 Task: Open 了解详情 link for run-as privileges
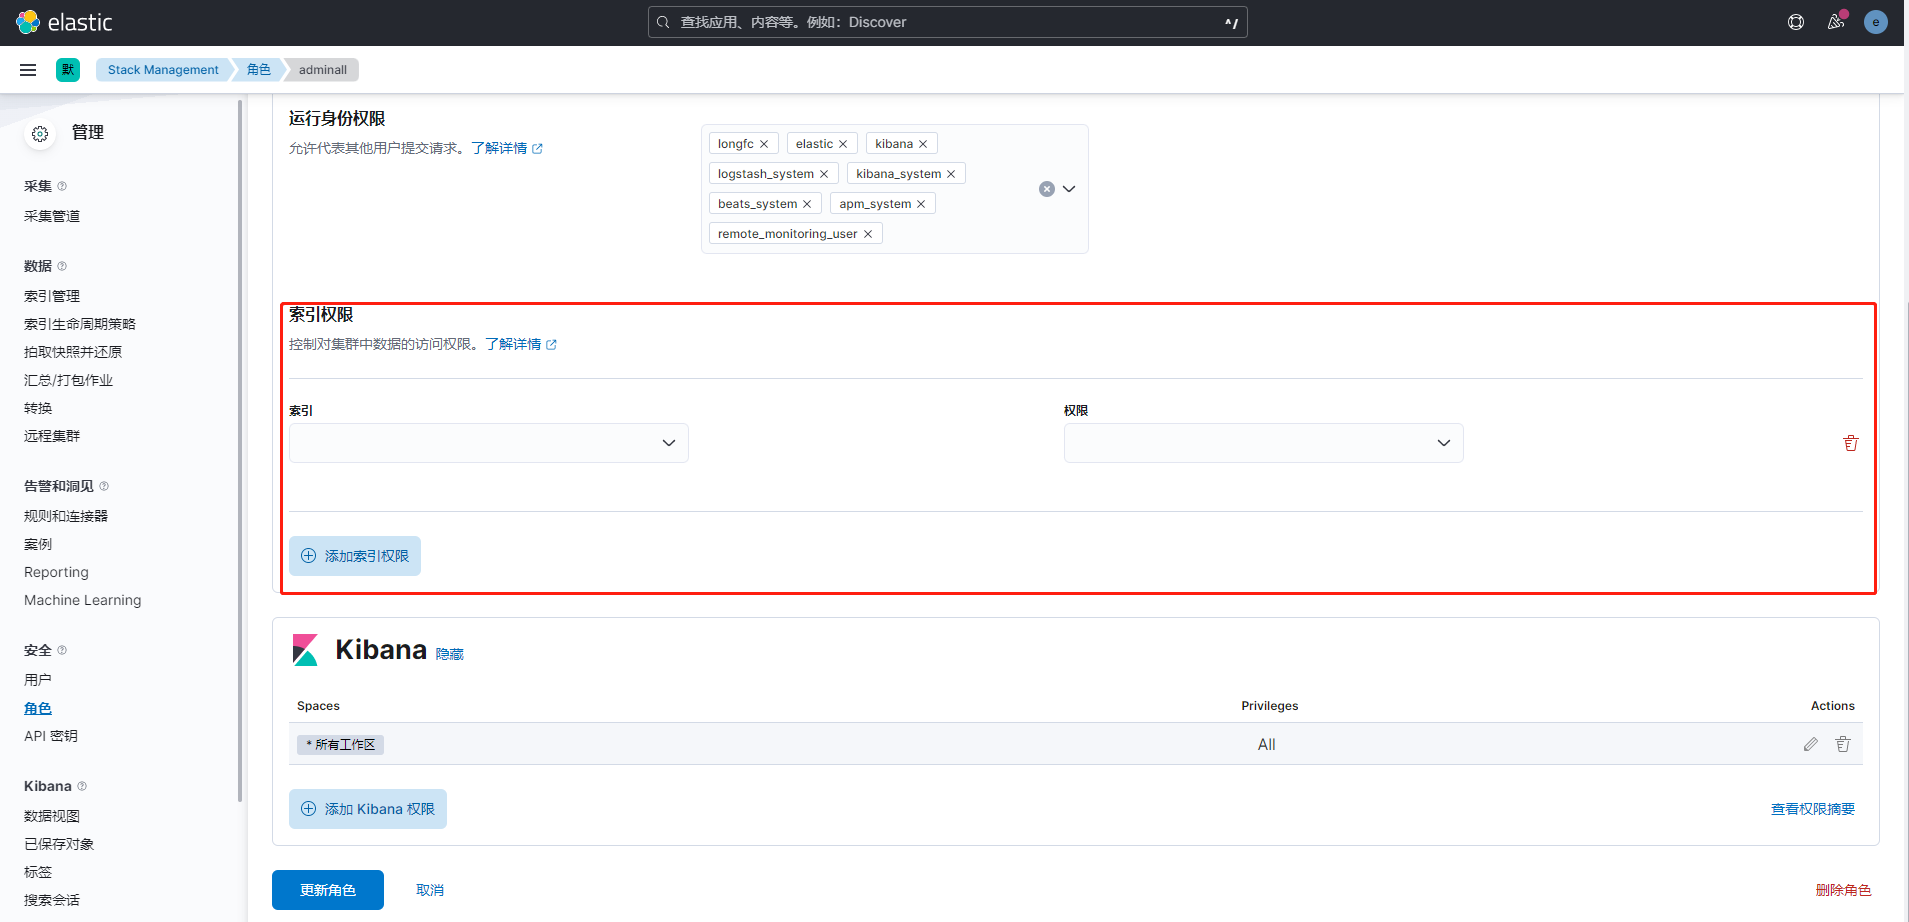coord(507,148)
